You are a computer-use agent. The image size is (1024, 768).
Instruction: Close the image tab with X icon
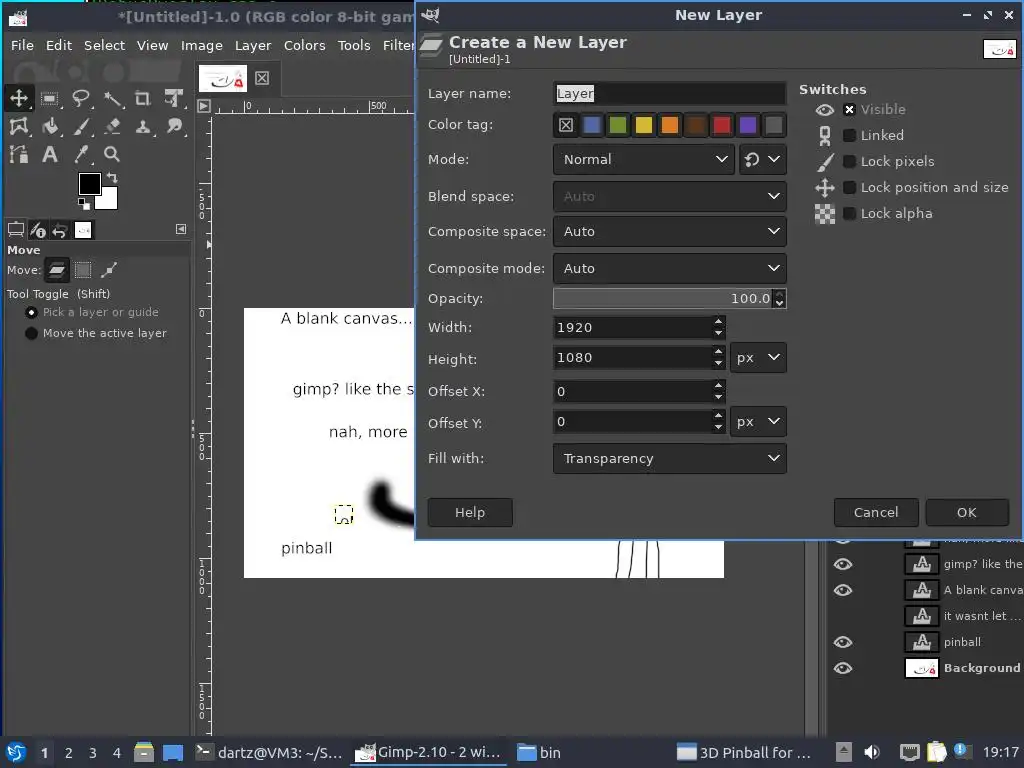tap(262, 78)
